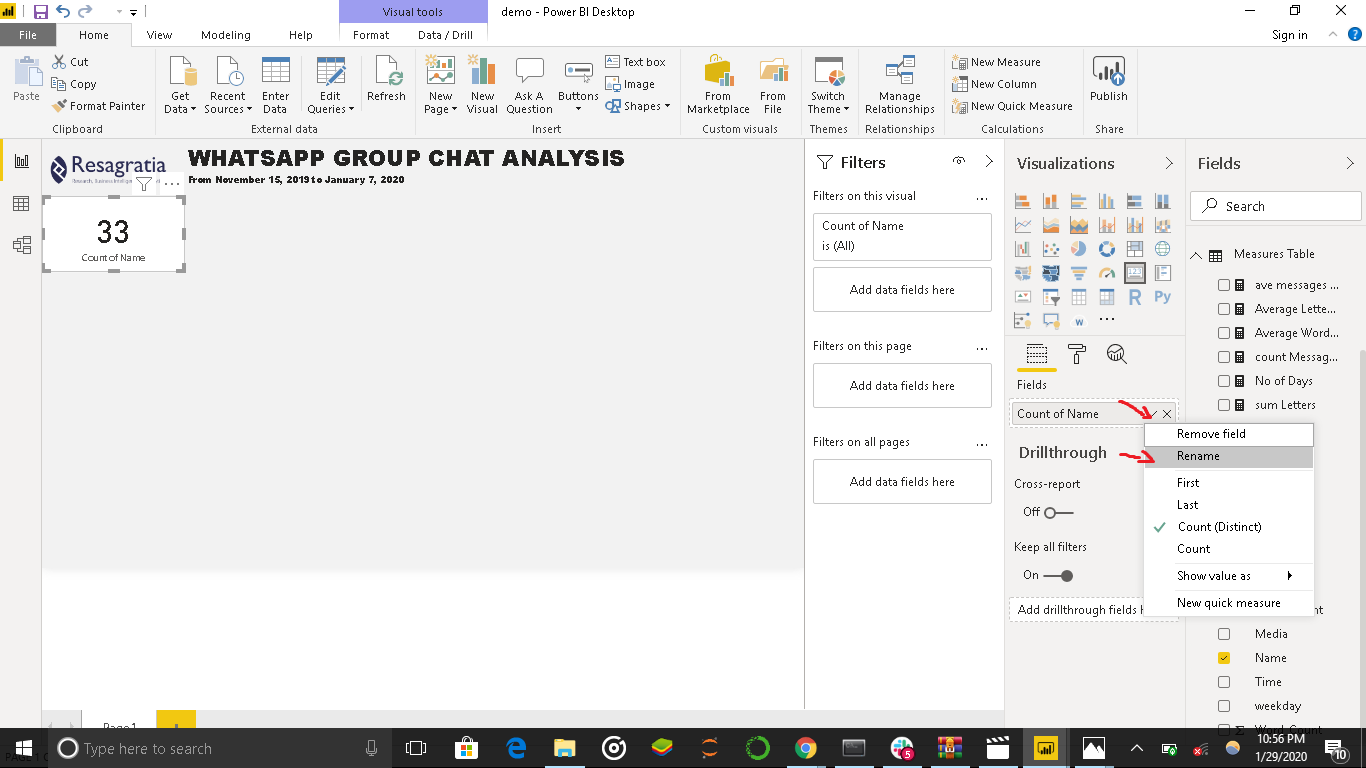Switch to the Modeling ribbon tab

(226, 35)
